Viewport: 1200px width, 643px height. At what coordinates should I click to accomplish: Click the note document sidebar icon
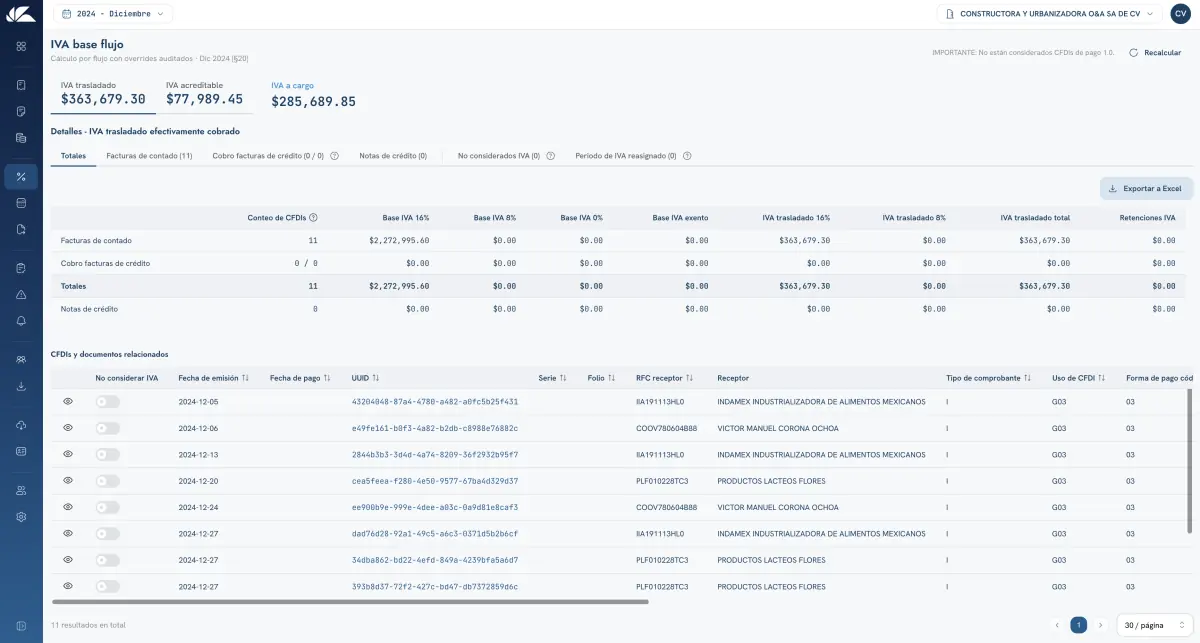pyautogui.click(x=21, y=111)
